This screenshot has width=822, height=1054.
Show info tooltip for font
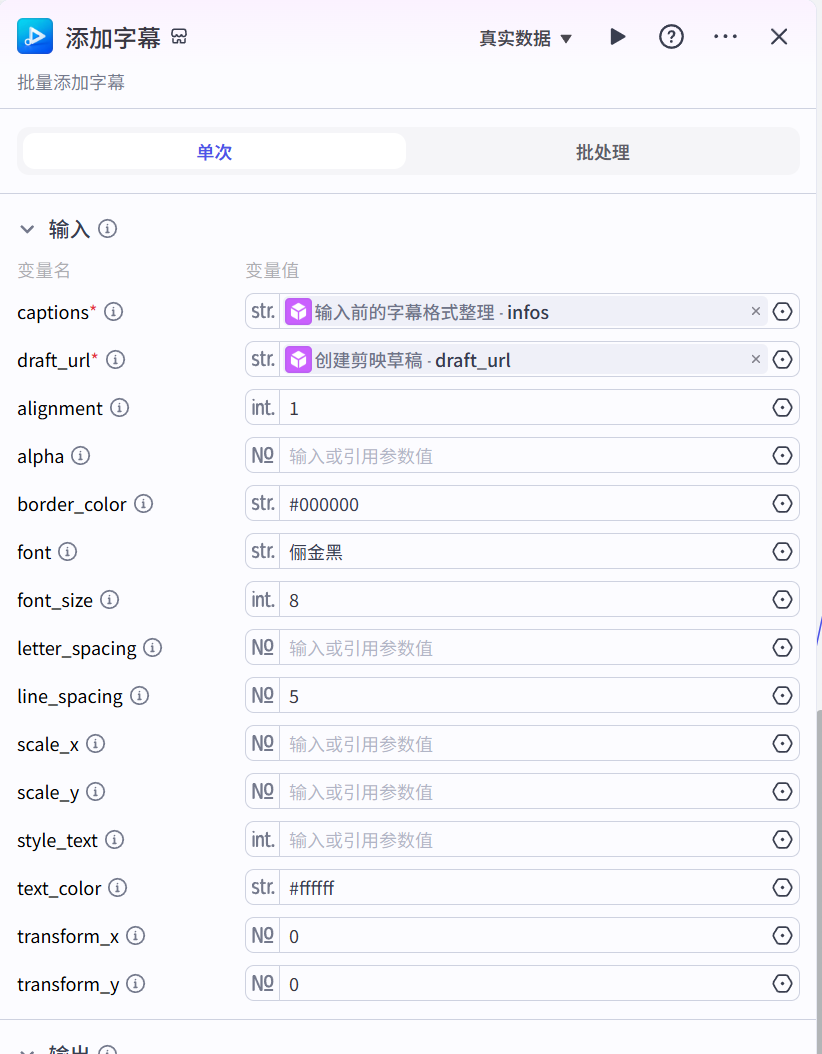pyautogui.click(x=67, y=551)
